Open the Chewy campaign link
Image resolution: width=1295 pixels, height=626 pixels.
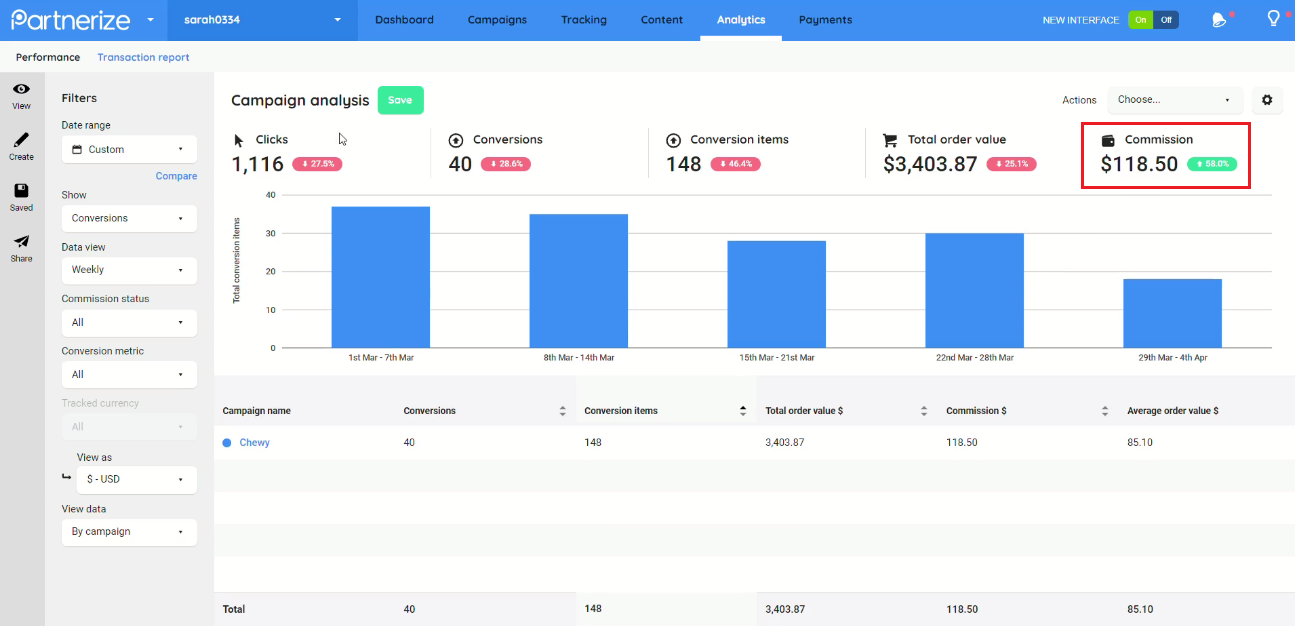tap(254, 442)
